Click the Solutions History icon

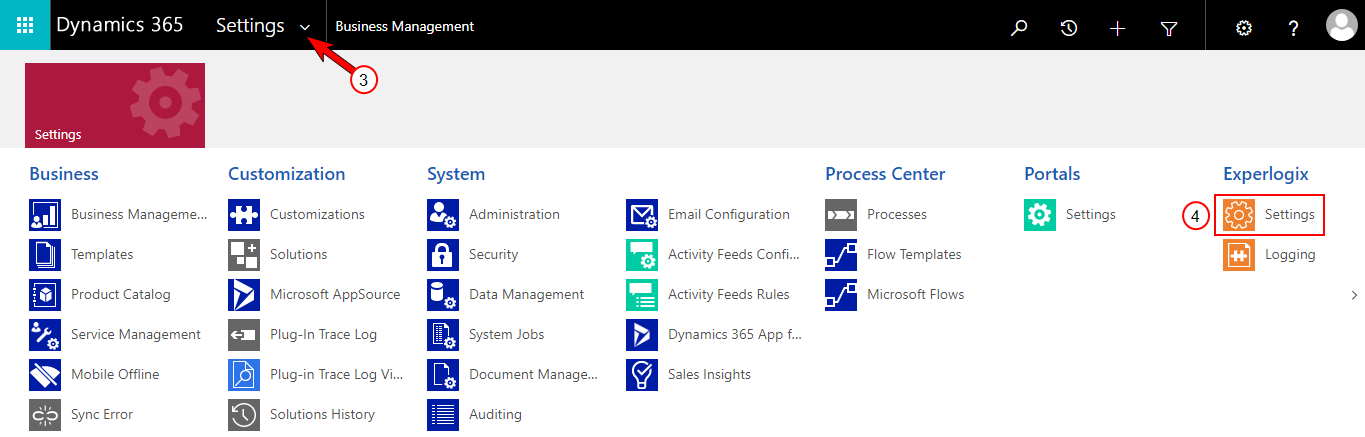[x=244, y=415]
